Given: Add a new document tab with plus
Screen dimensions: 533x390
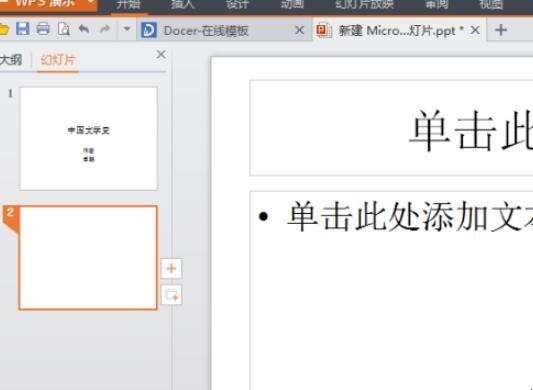Looking at the screenshot, I should coord(501,30).
